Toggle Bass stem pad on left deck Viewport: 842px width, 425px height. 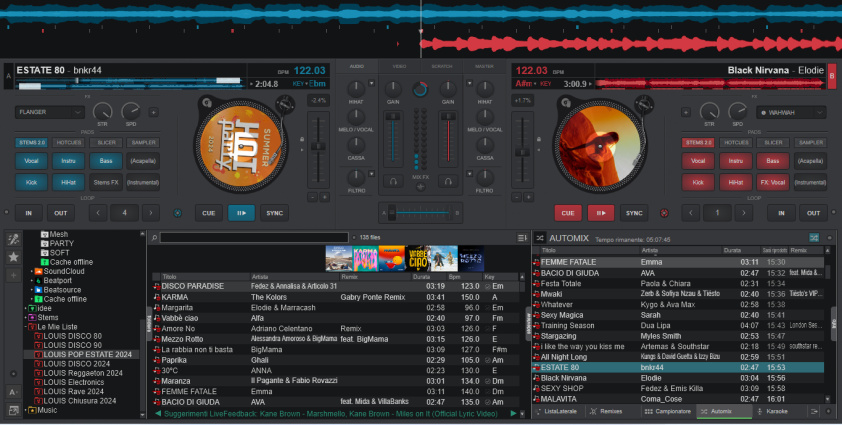[x=106, y=161]
